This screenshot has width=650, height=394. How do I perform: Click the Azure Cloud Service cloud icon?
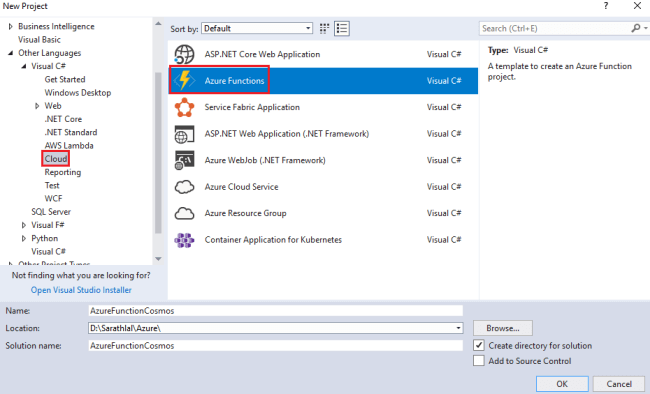[x=184, y=187]
